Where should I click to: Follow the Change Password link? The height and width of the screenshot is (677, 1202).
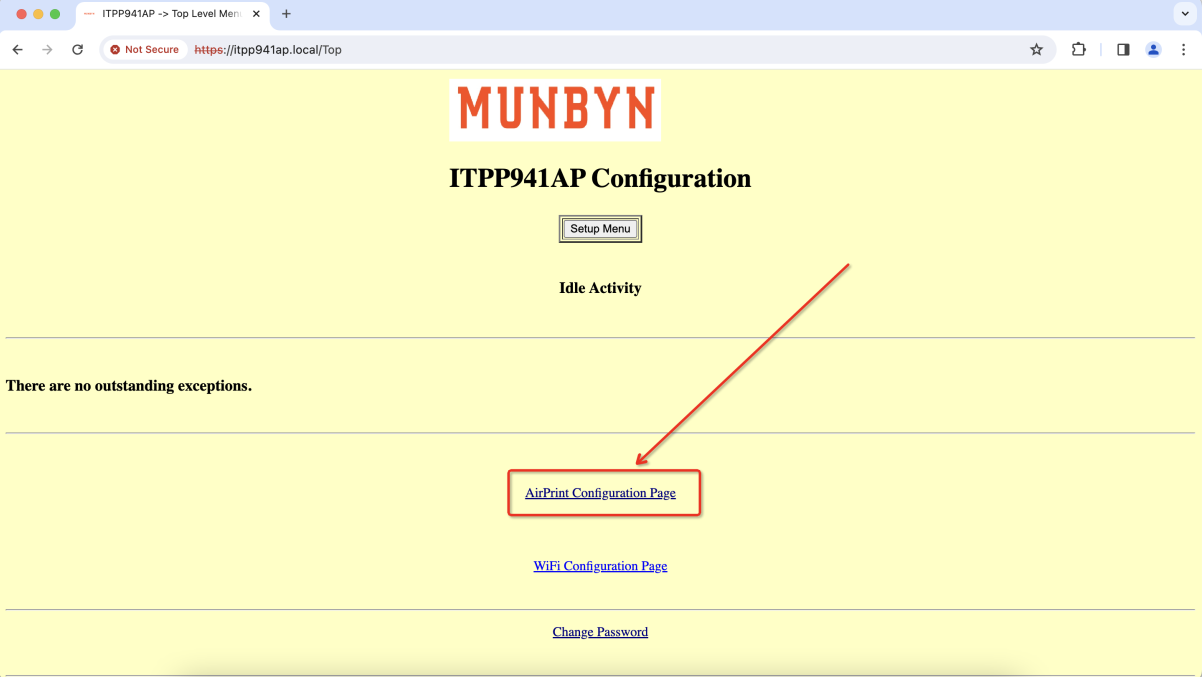click(x=600, y=632)
